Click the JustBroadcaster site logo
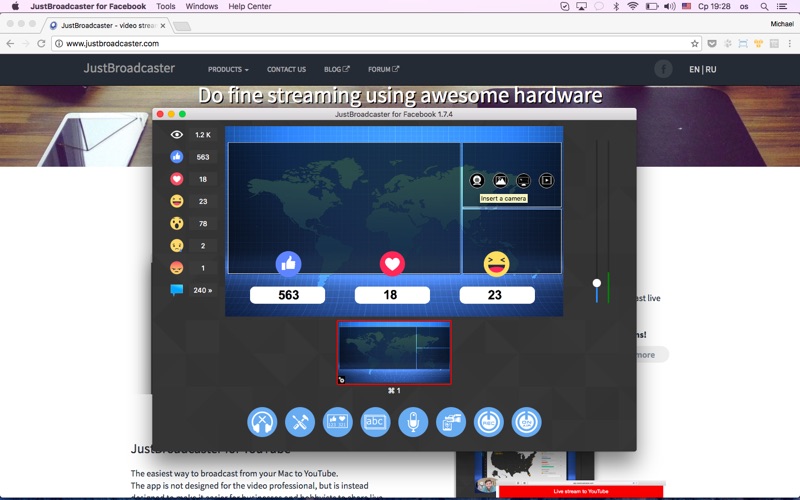This screenshot has height=500, width=800. coord(129,68)
